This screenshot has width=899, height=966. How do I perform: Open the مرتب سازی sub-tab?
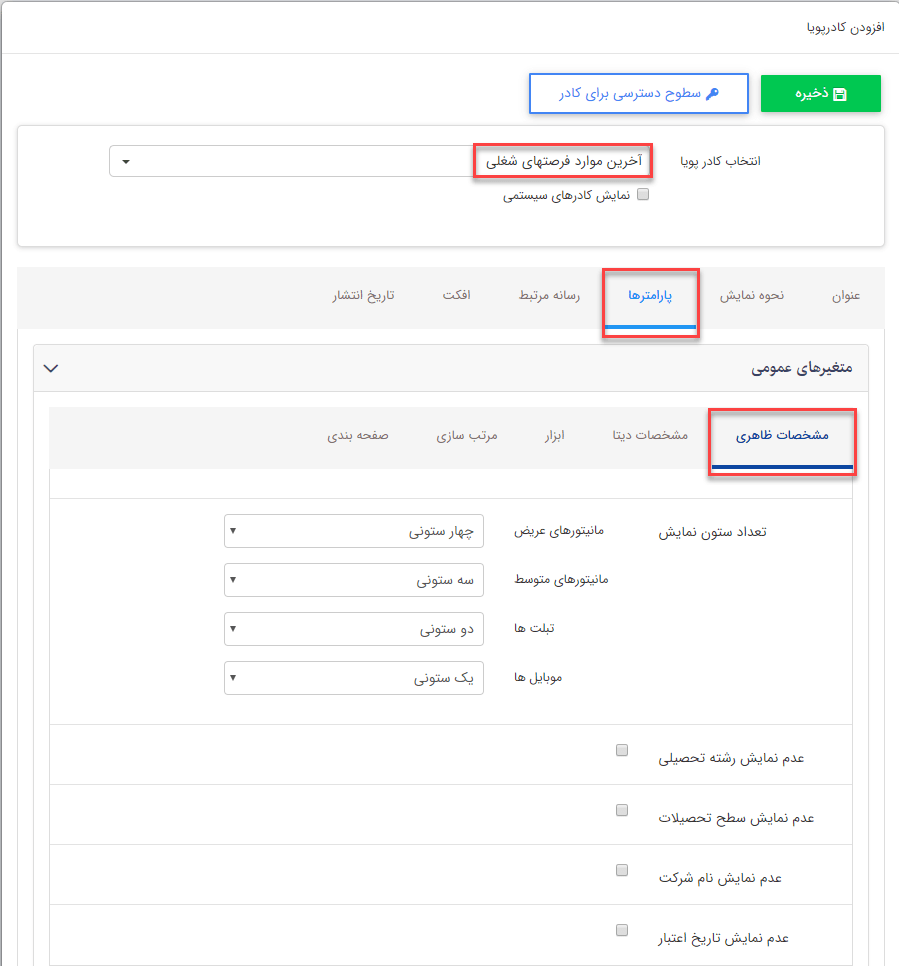[468, 436]
